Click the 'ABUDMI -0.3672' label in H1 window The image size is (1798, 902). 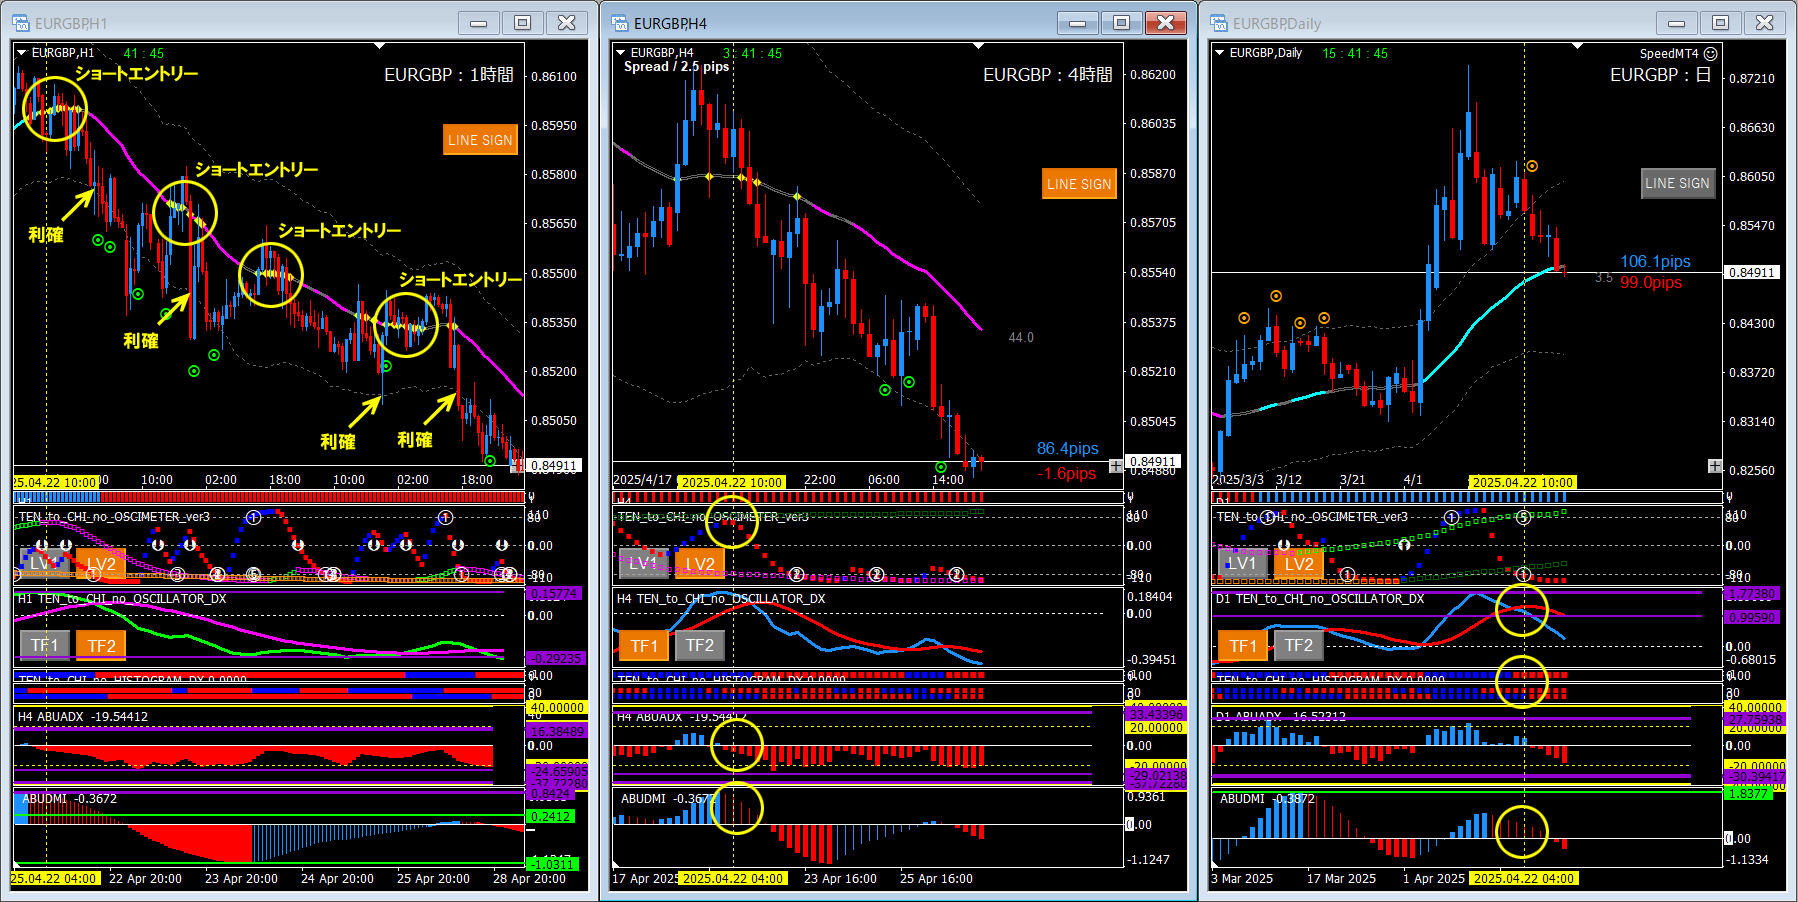tap(70, 799)
